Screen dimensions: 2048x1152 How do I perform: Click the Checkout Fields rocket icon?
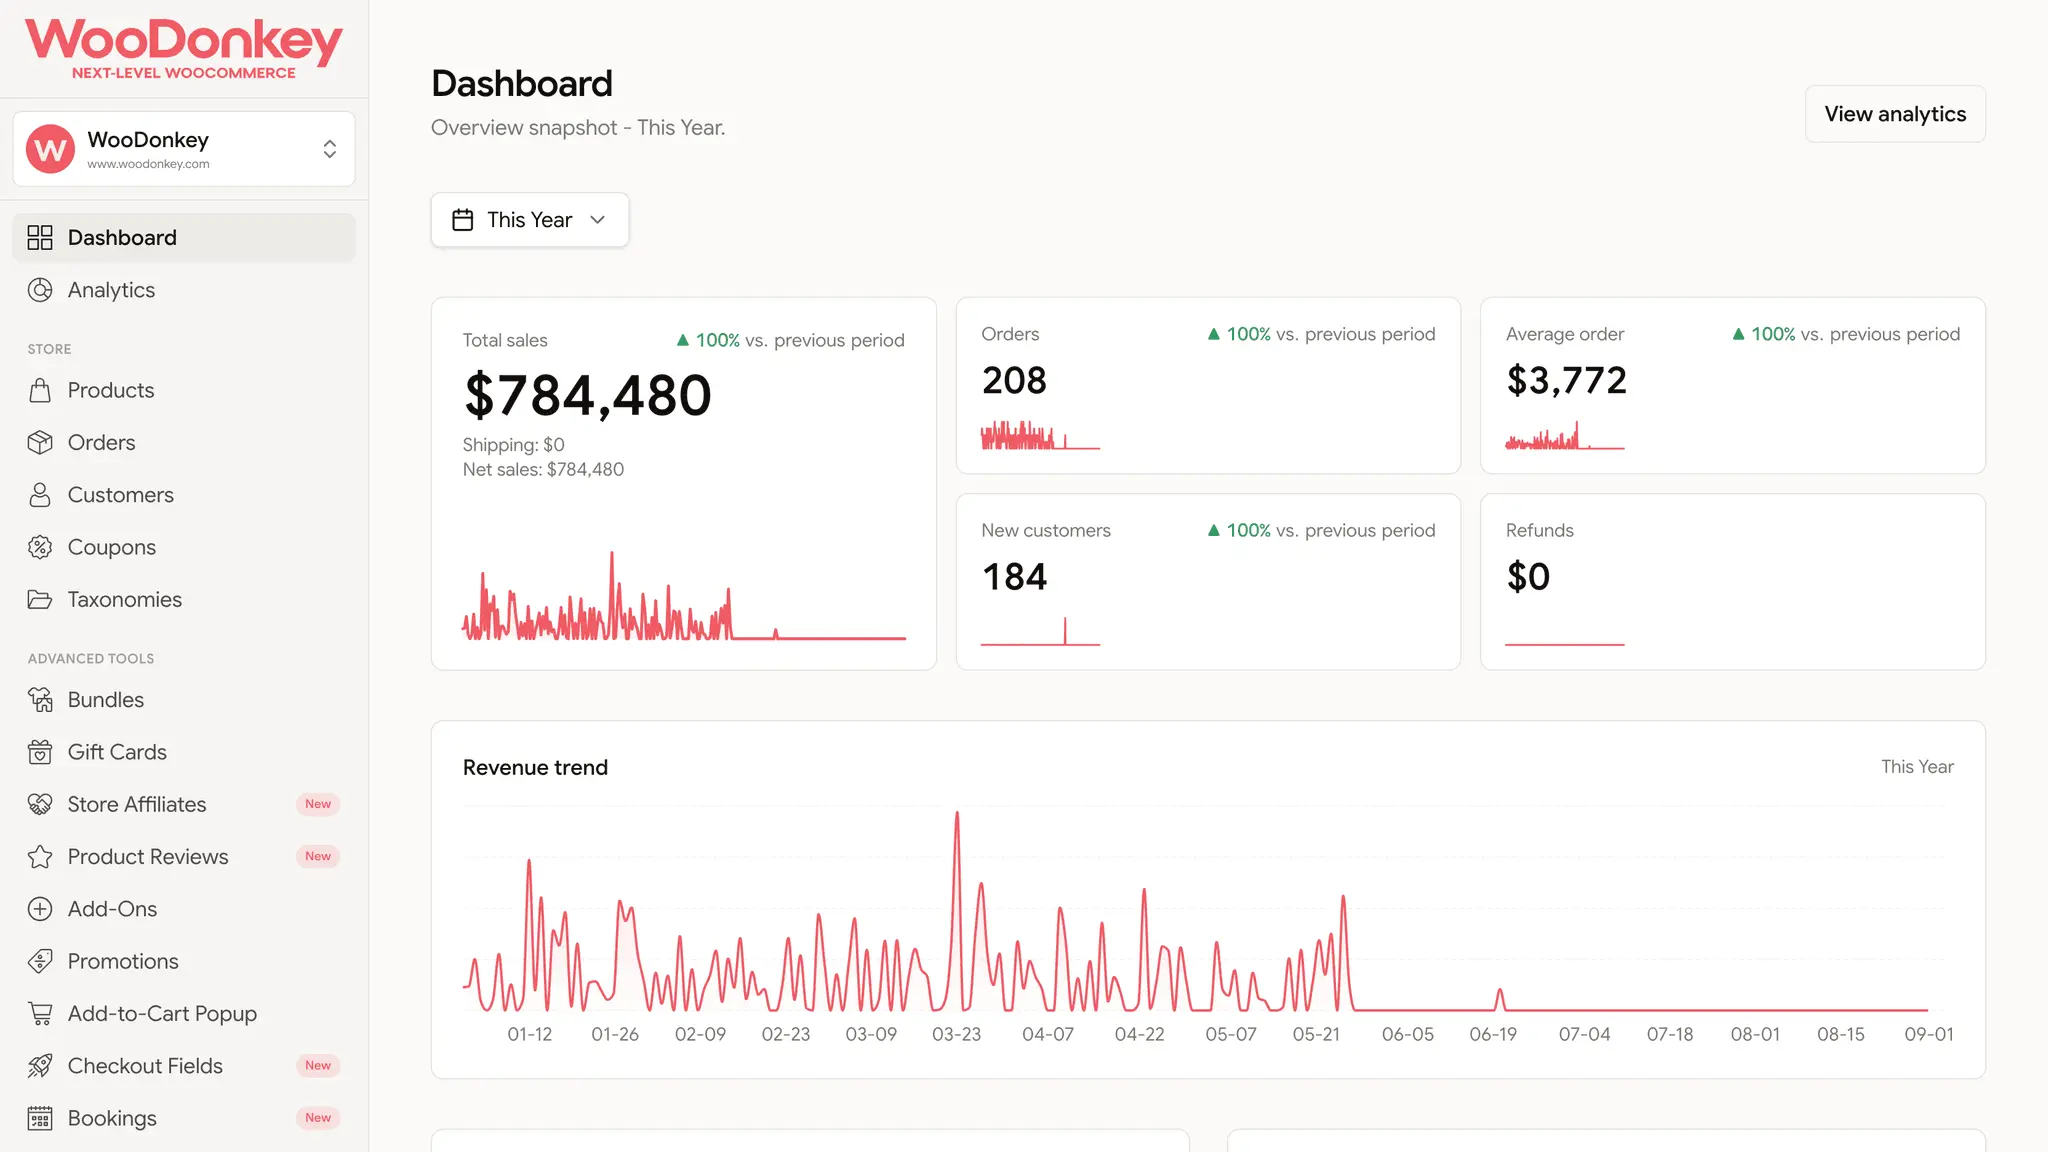click(x=40, y=1066)
